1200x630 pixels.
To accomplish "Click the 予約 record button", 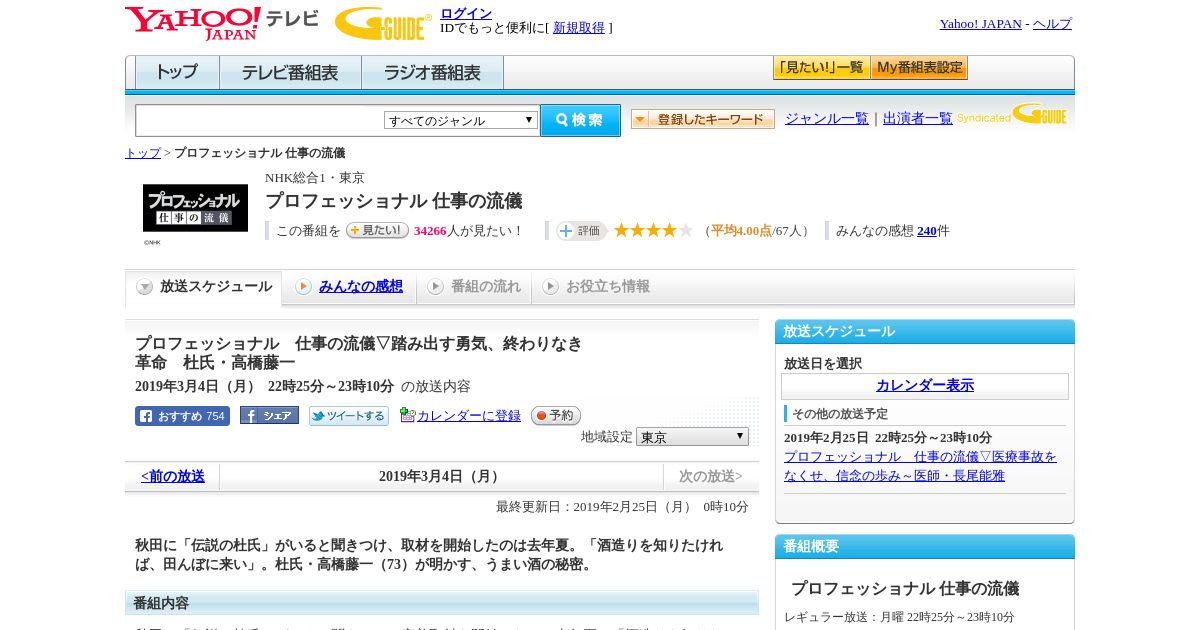I will tap(555, 415).
